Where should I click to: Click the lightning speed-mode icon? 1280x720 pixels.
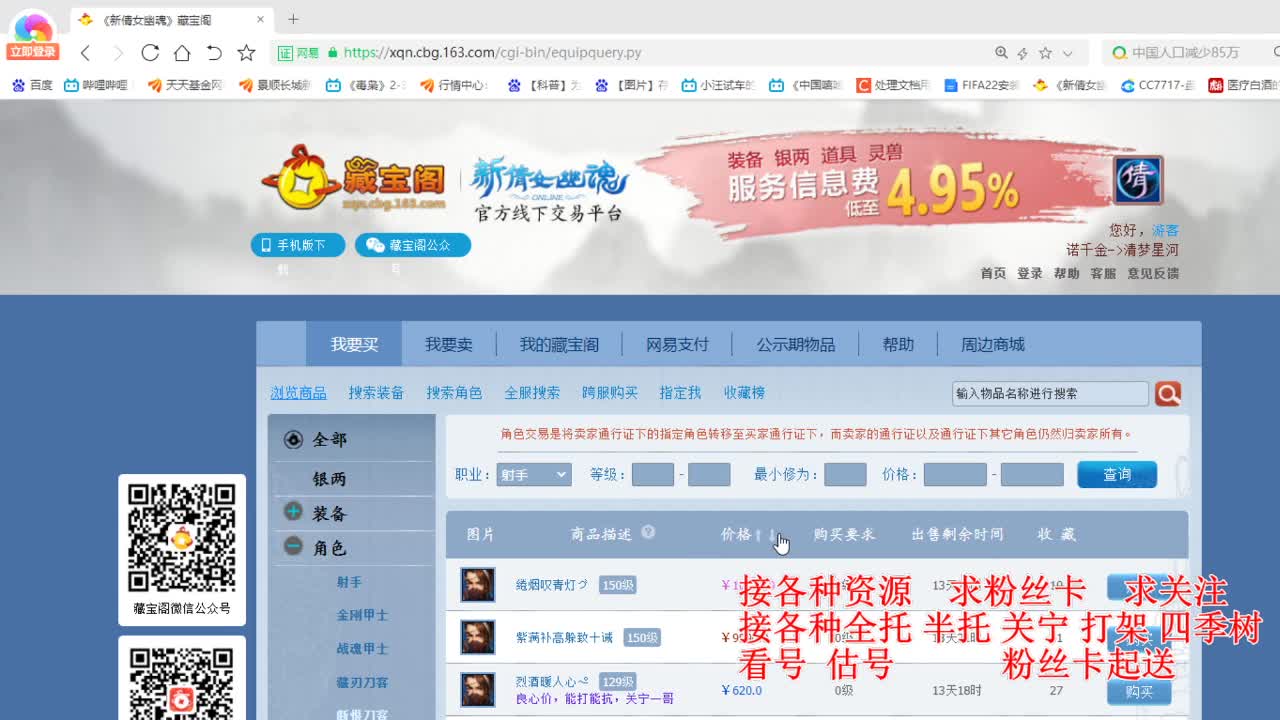click(1023, 53)
